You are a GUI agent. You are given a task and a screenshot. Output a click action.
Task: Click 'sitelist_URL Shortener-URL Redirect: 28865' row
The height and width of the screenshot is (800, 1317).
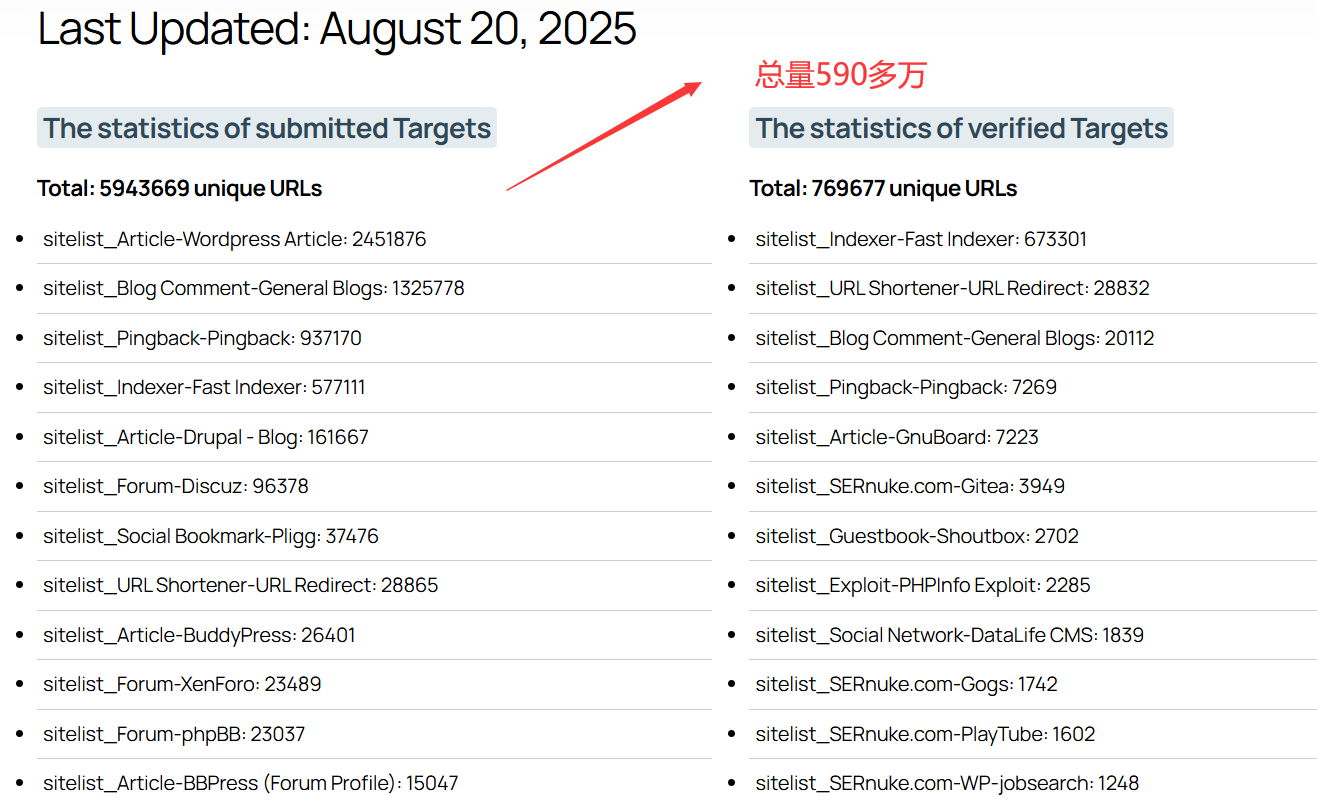tap(374, 585)
